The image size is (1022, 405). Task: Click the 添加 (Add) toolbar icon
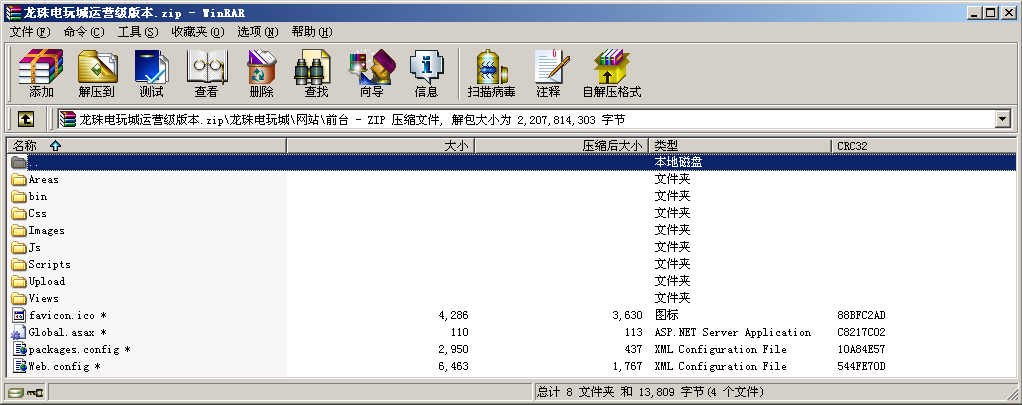coord(41,73)
